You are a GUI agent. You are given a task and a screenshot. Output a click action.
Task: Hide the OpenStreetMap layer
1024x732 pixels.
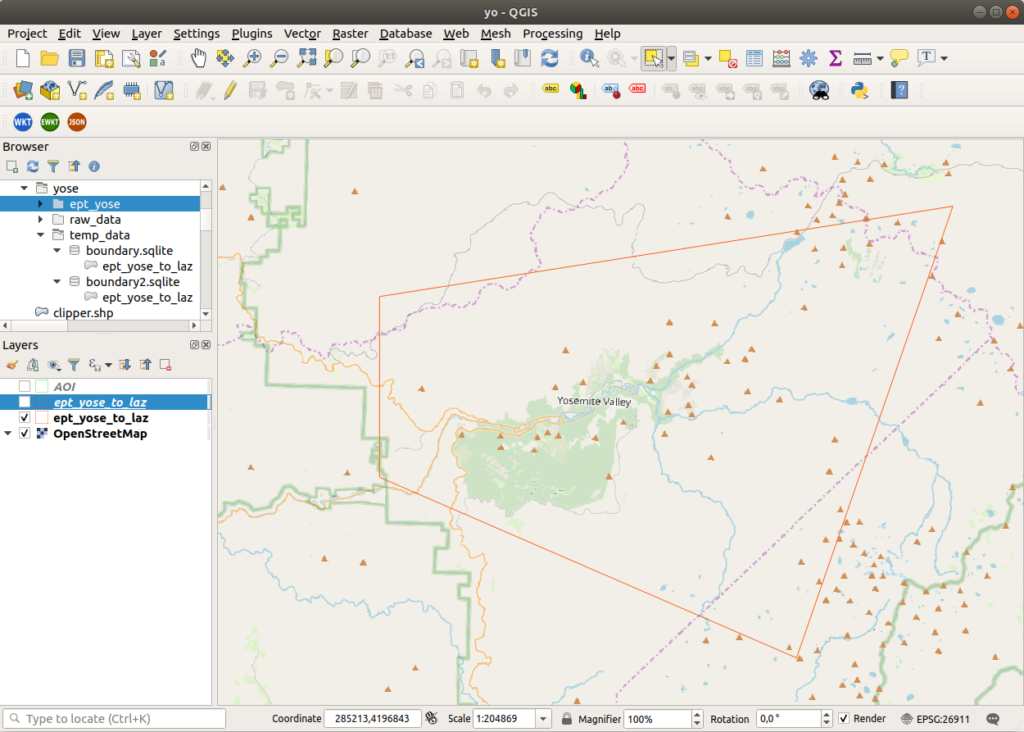[24, 433]
